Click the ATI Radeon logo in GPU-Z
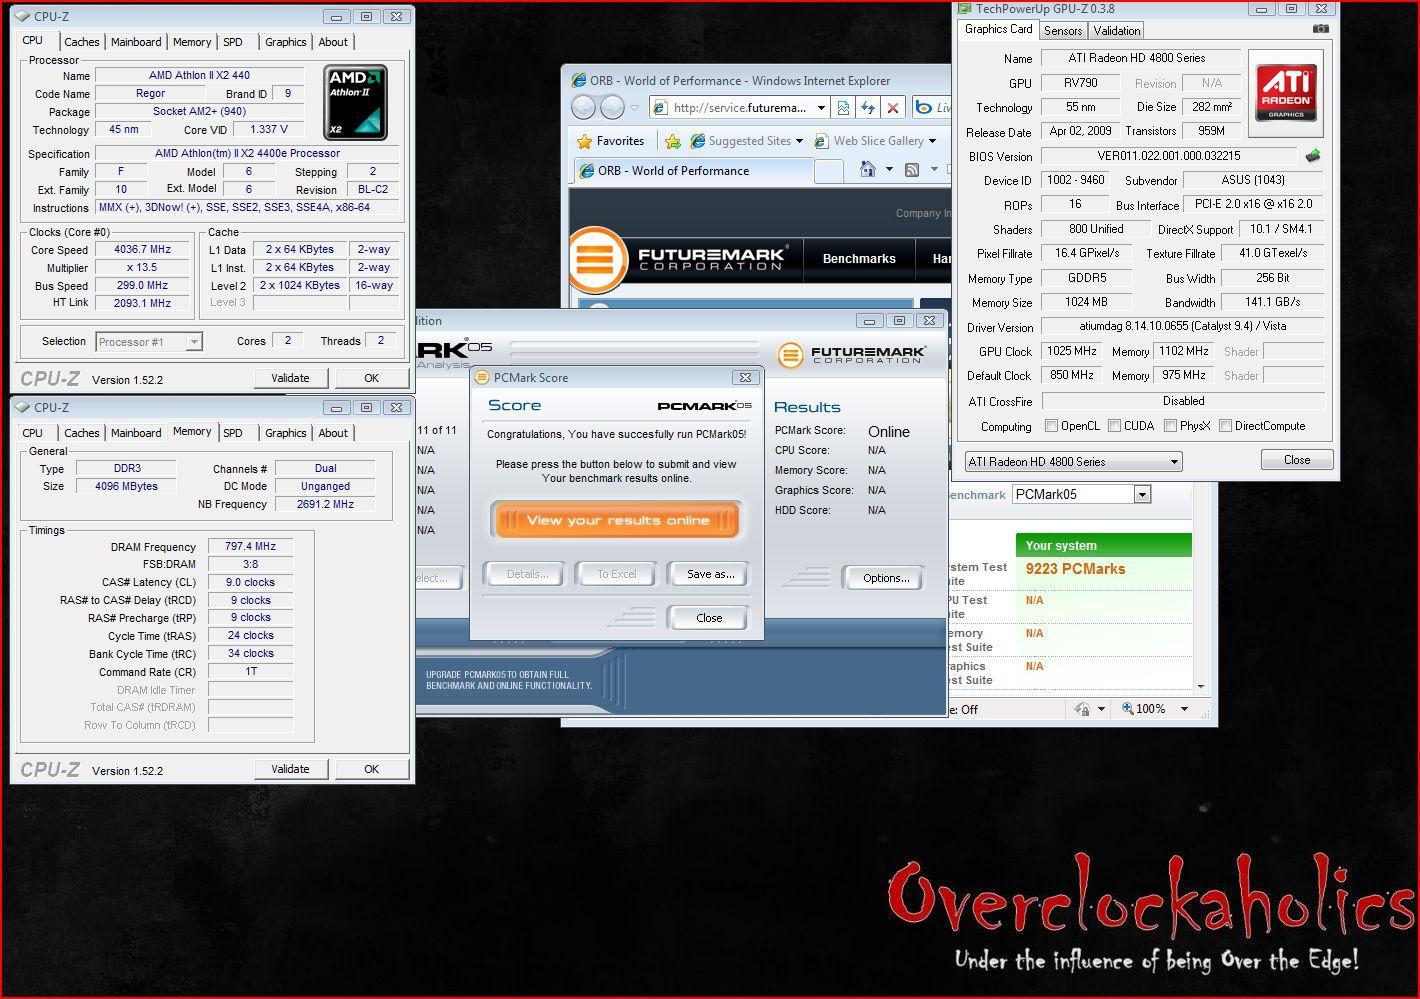The height and width of the screenshot is (999, 1420). pos(1286,94)
